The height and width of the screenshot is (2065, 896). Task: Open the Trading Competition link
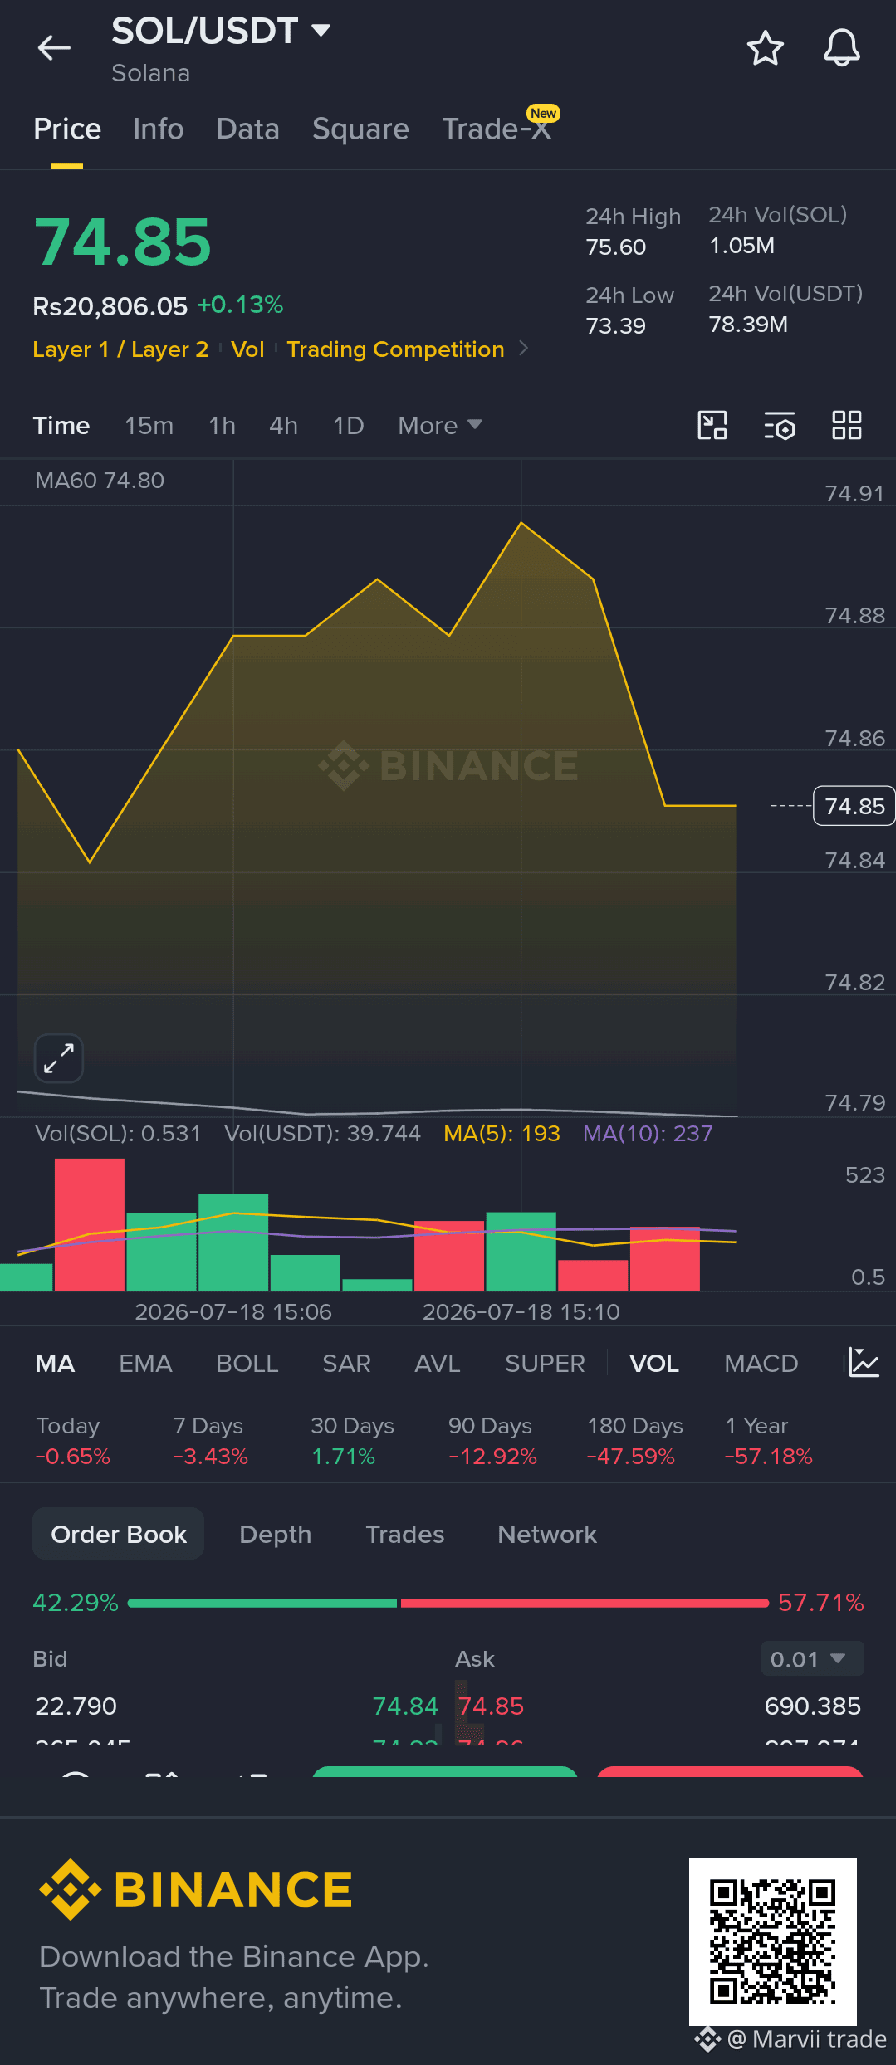tap(395, 349)
